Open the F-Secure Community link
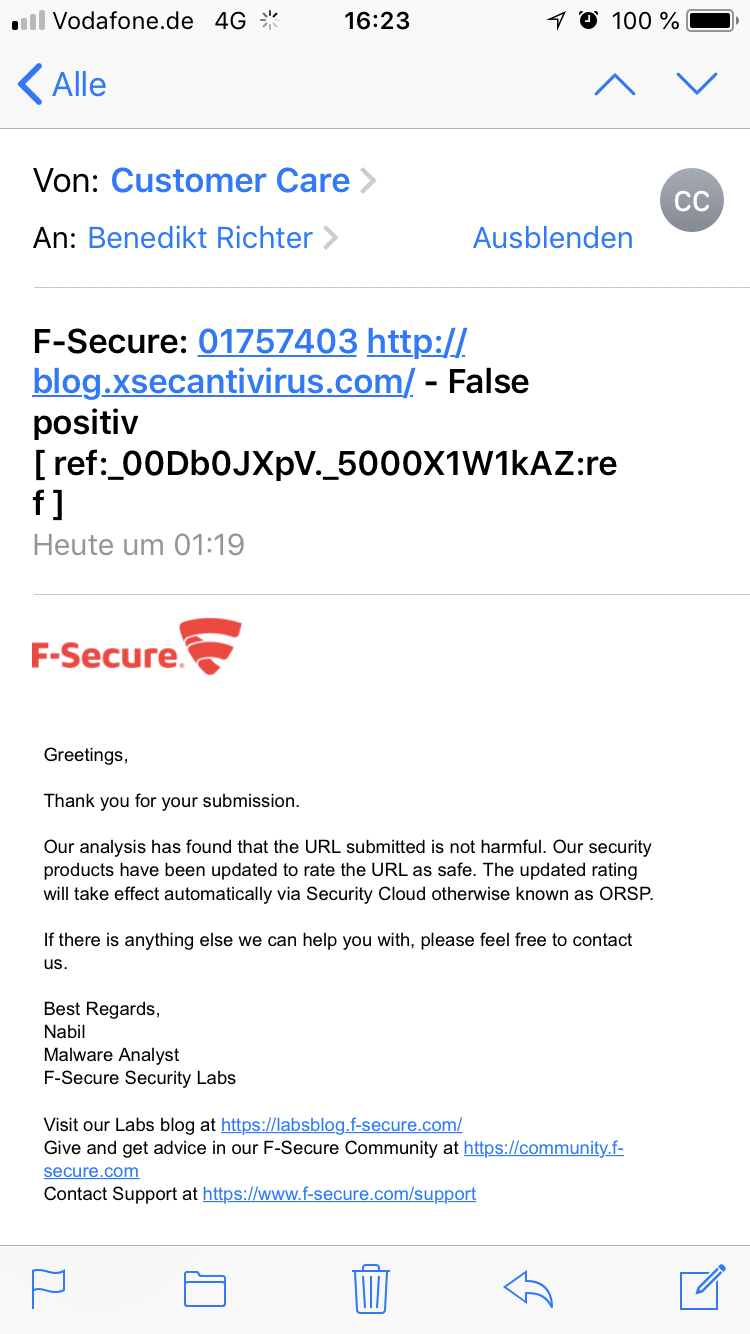The image size is (750, 1334). (543, 1148)
